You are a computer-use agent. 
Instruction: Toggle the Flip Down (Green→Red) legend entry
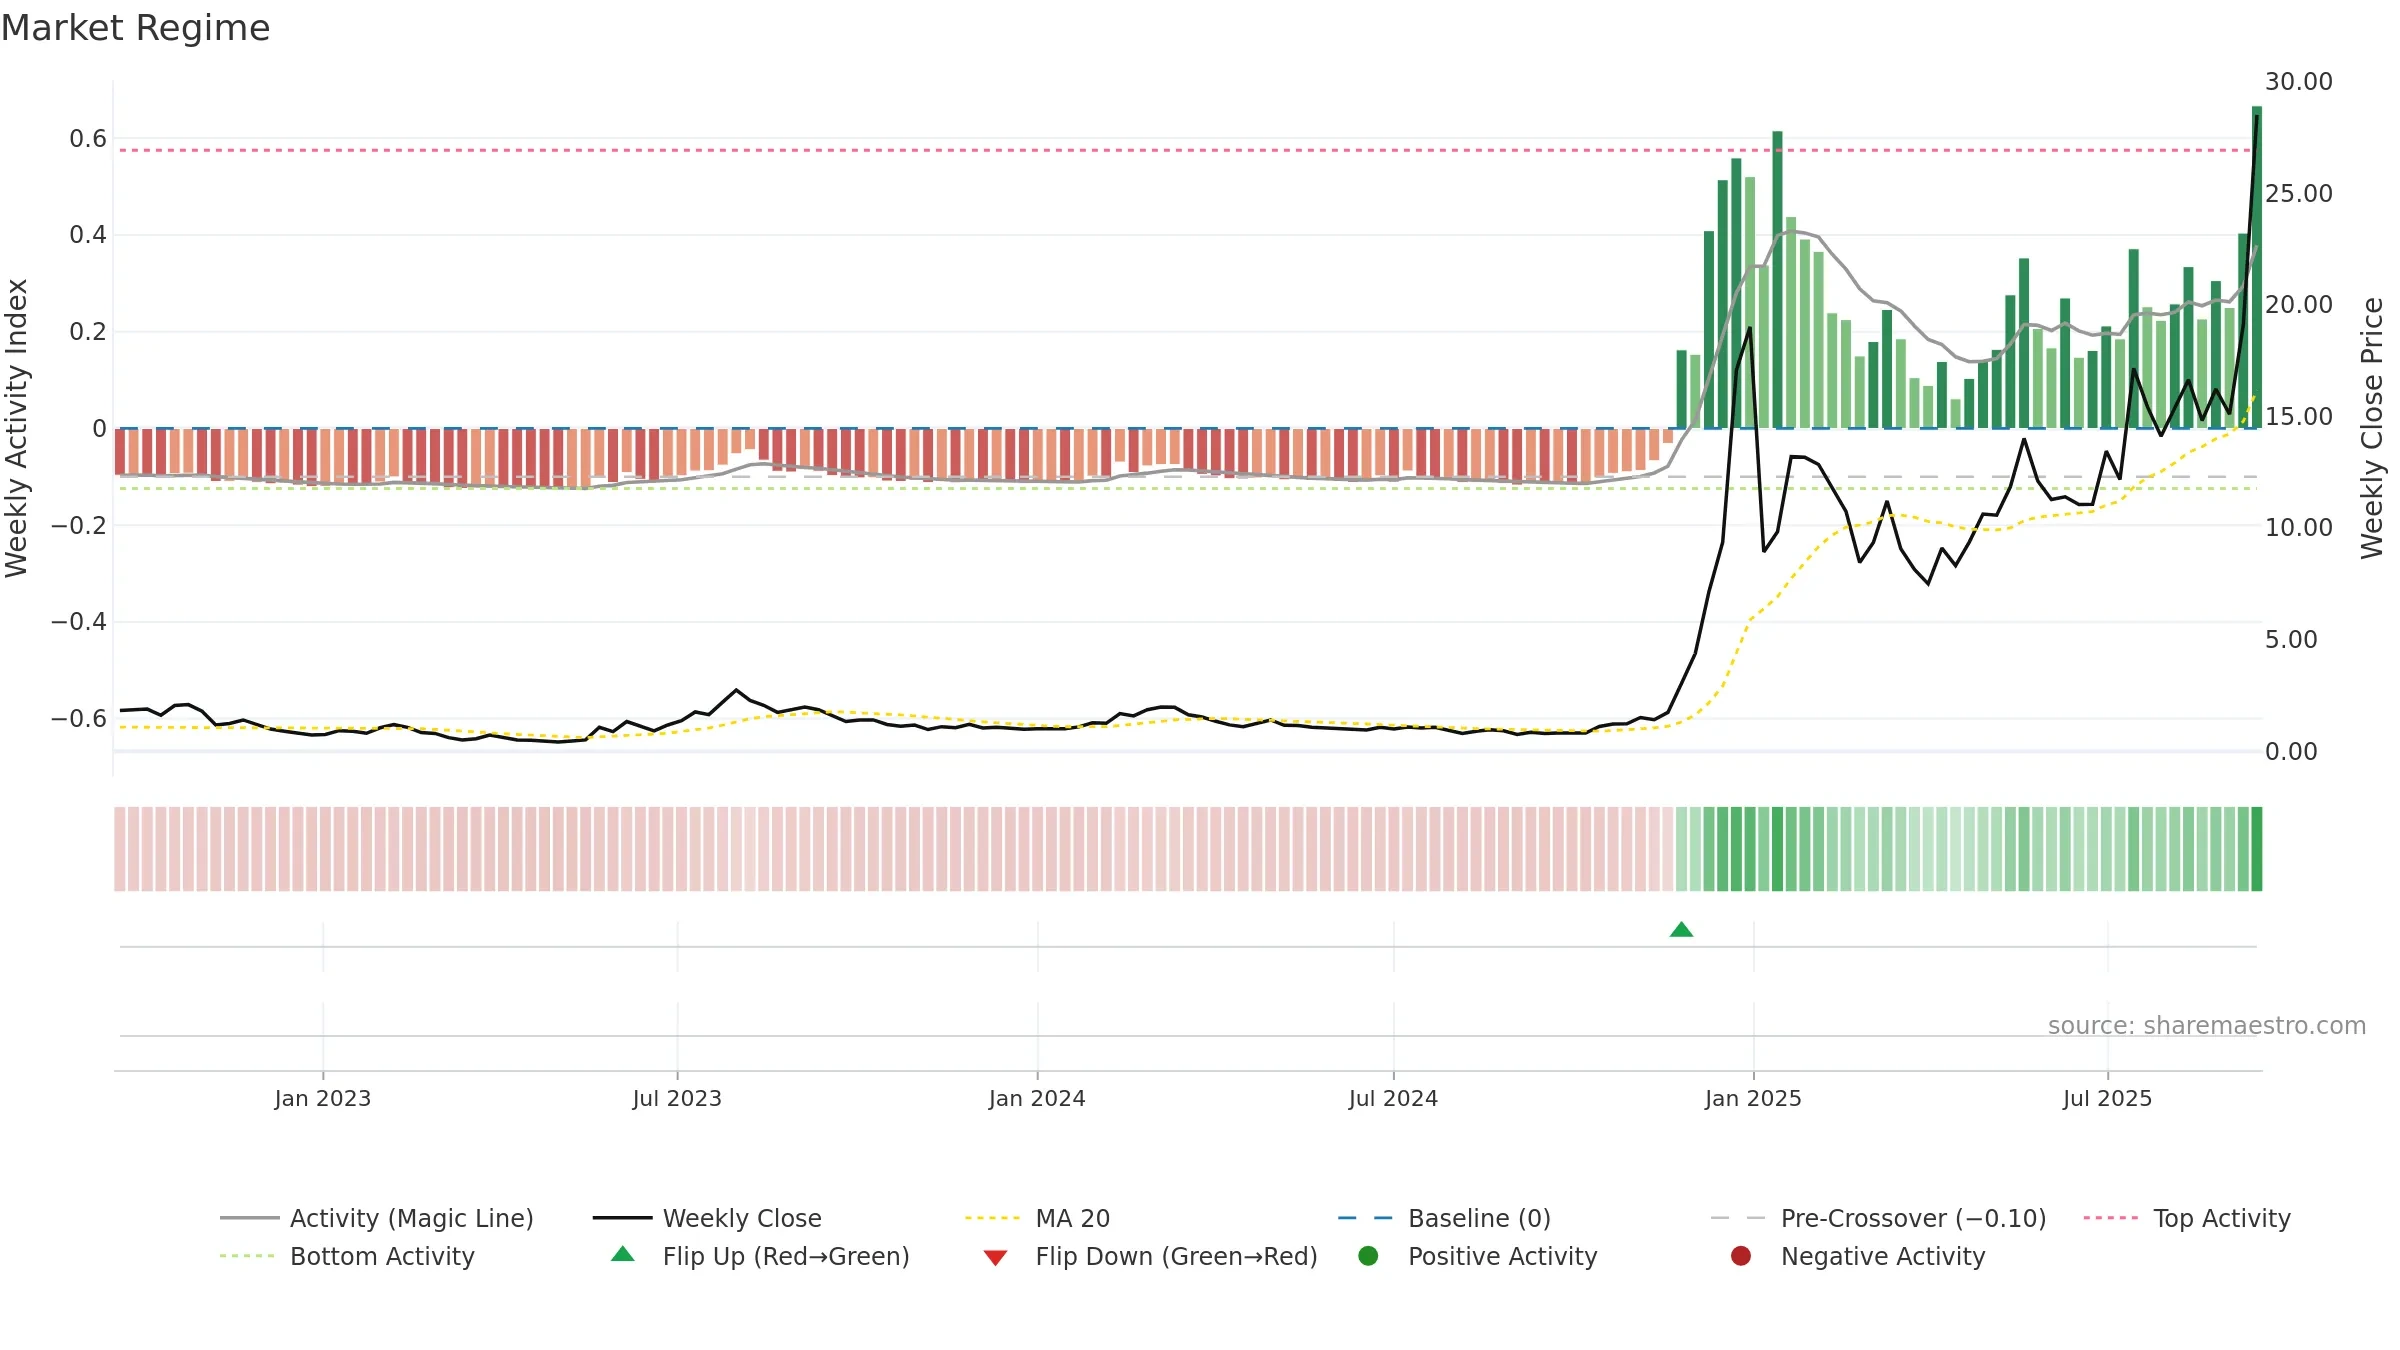pyautogui.click(x=1150, y=1256)
